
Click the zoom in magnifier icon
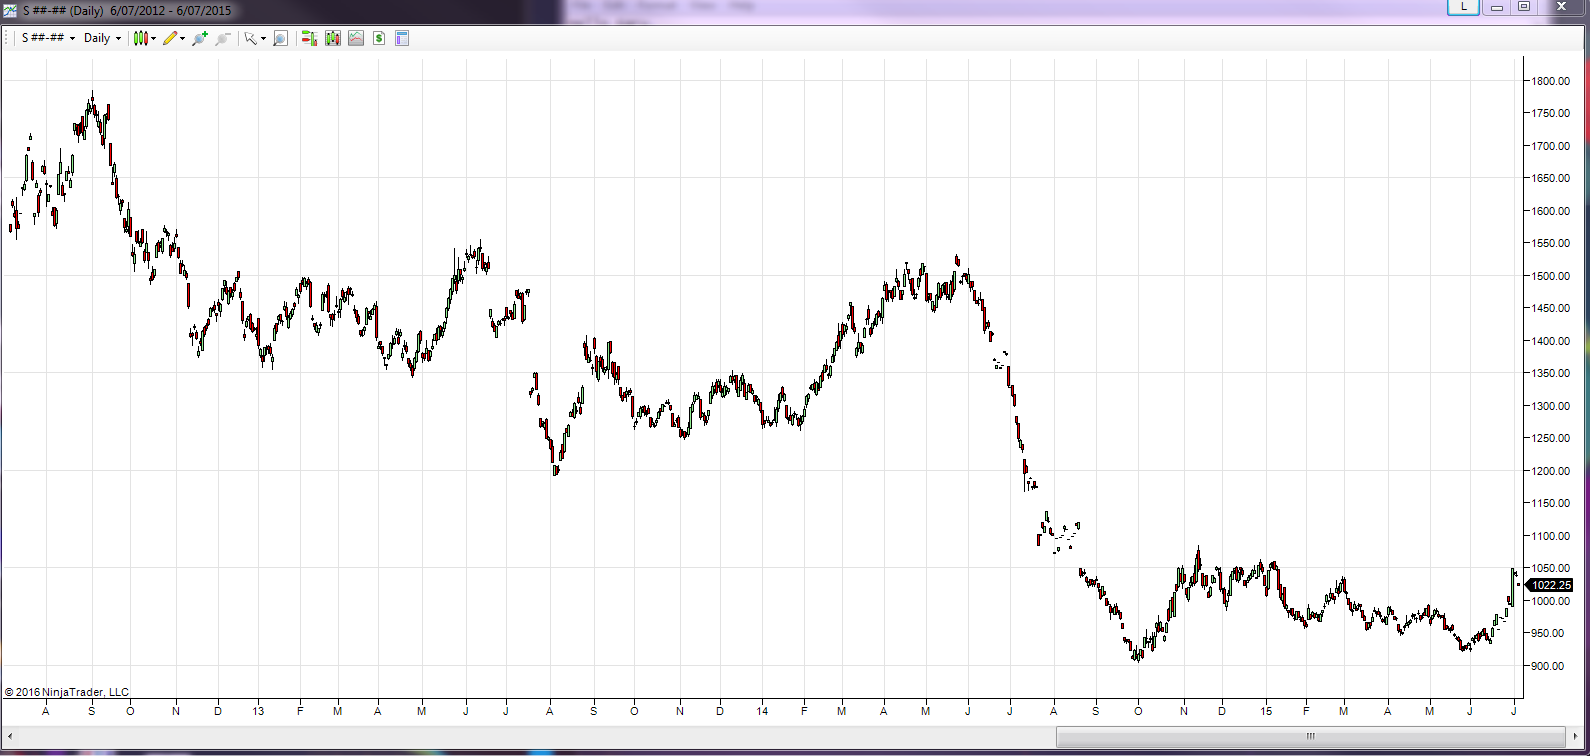pyautogui.click(x=200, y=38)
